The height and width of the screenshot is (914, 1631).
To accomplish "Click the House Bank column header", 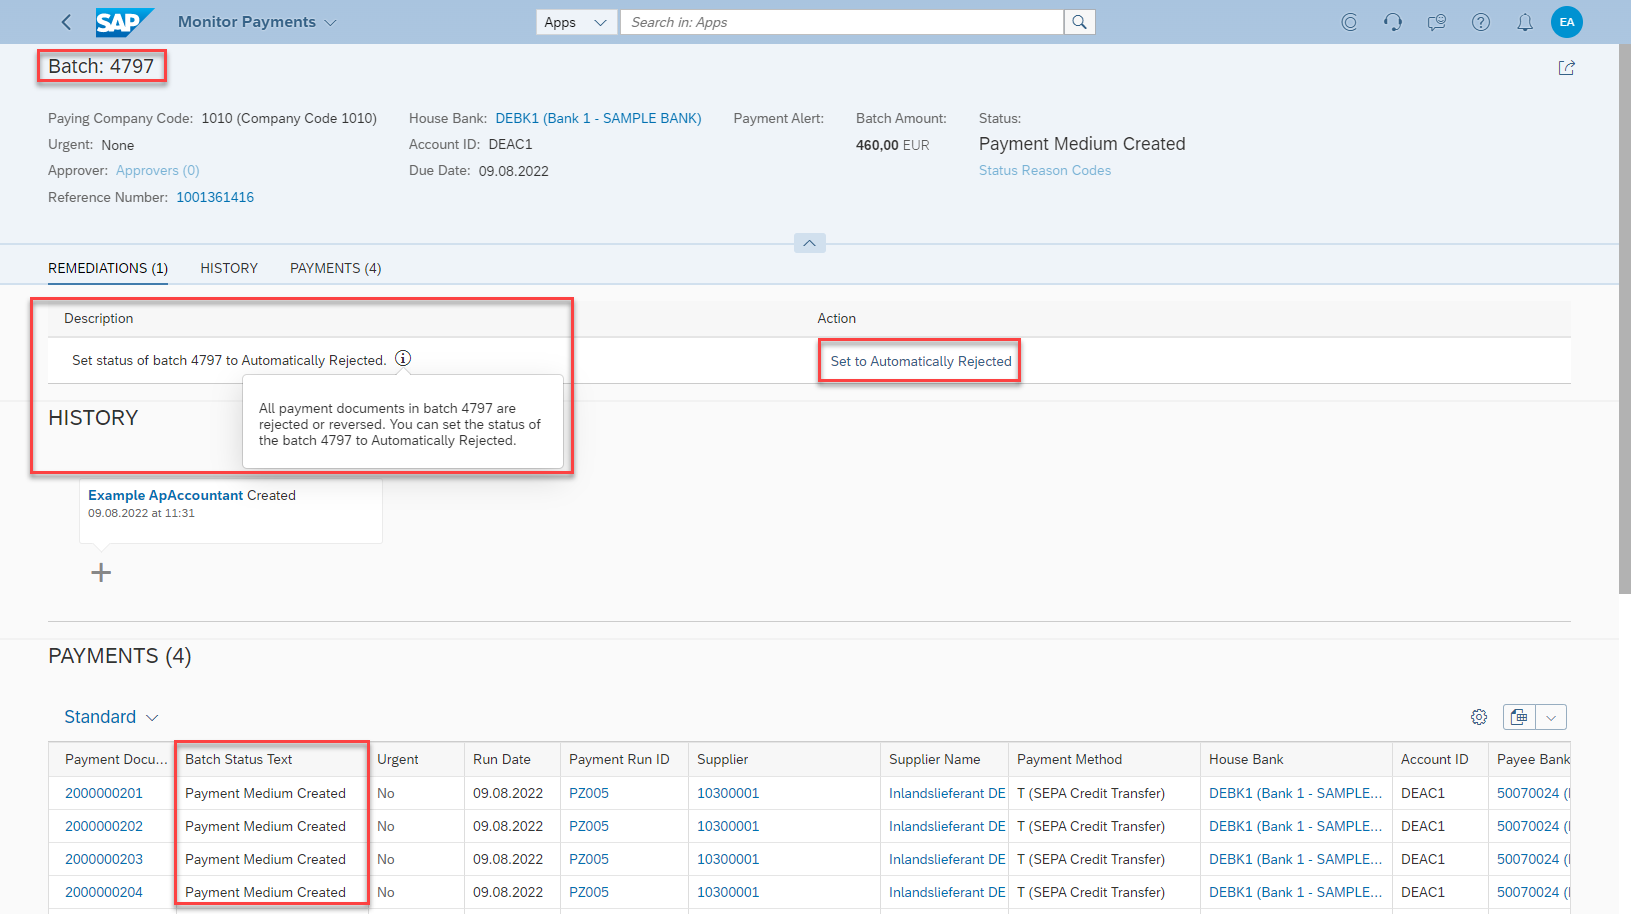I will (1296, 759).
